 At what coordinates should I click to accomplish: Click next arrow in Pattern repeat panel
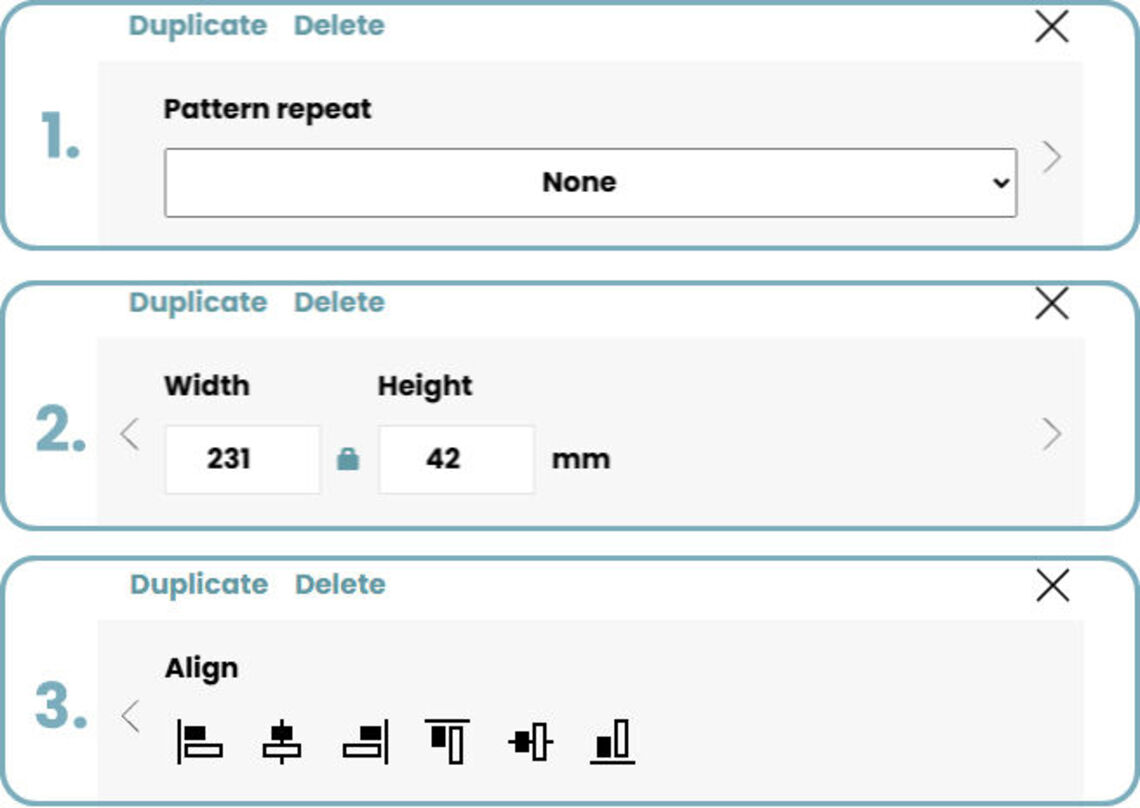coord(1051,157)
